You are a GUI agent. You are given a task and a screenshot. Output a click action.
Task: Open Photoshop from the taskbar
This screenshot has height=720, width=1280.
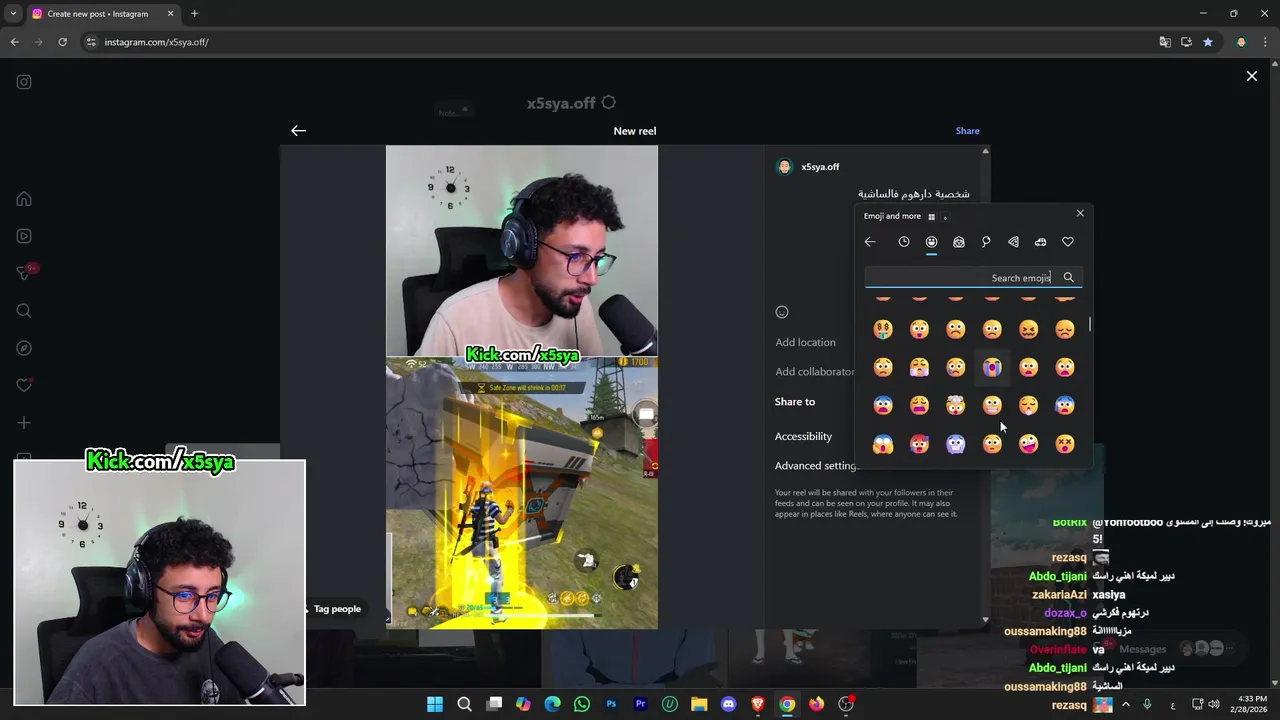tap(611, 704)
